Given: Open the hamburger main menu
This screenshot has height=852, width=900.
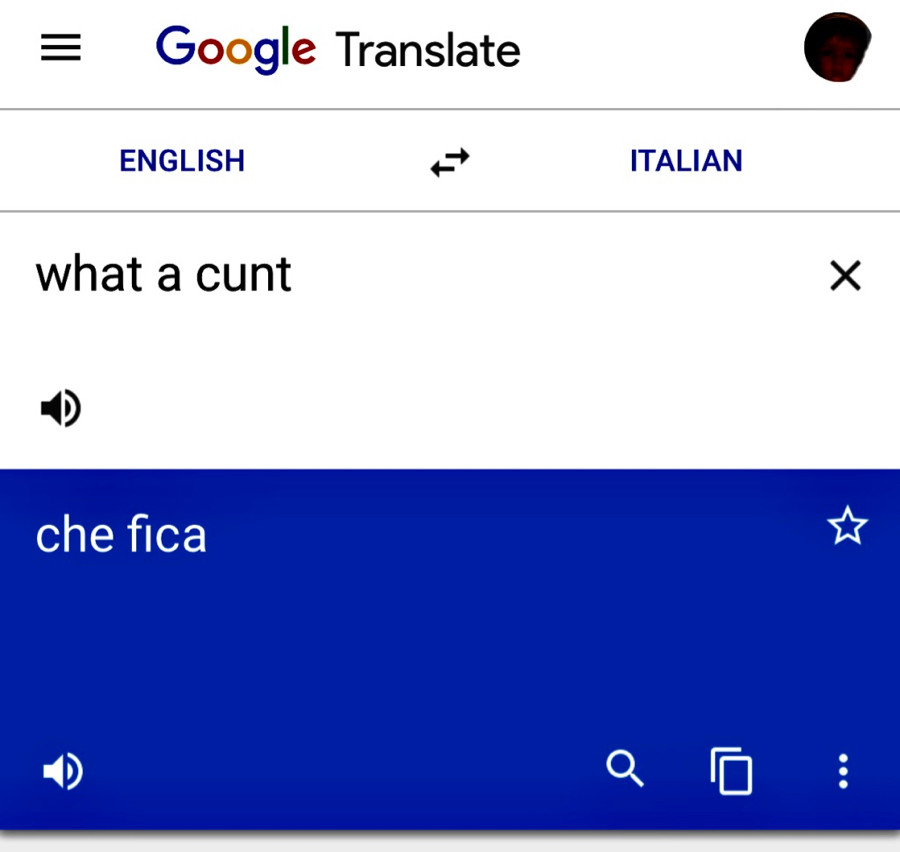Looking at the screenshot, I should (x=61, y=47).
